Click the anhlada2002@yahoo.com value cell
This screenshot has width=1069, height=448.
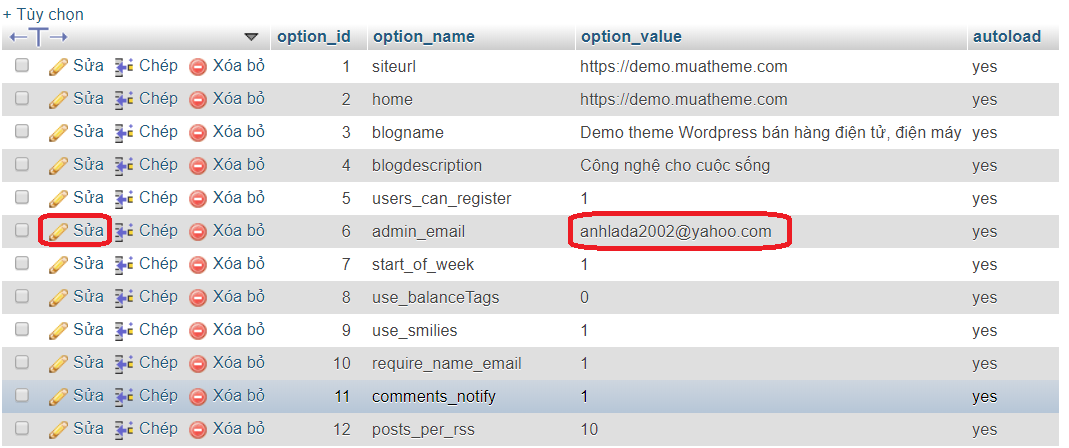tap(675, 232)
